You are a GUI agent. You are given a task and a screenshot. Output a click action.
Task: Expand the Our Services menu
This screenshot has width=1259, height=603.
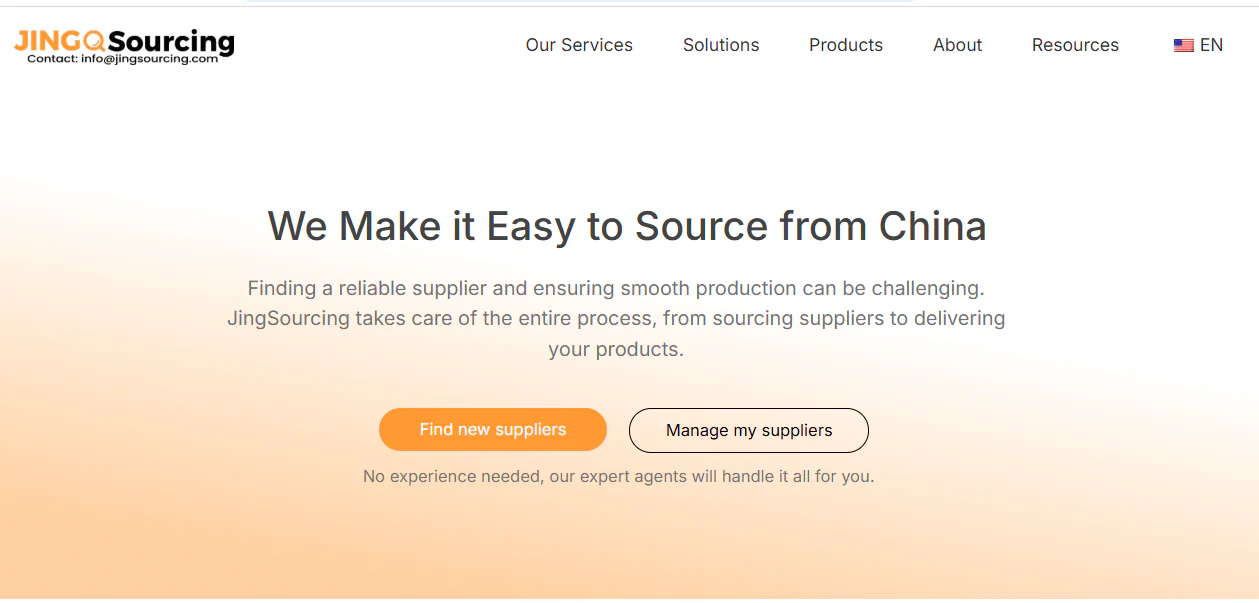coord(579,45)
